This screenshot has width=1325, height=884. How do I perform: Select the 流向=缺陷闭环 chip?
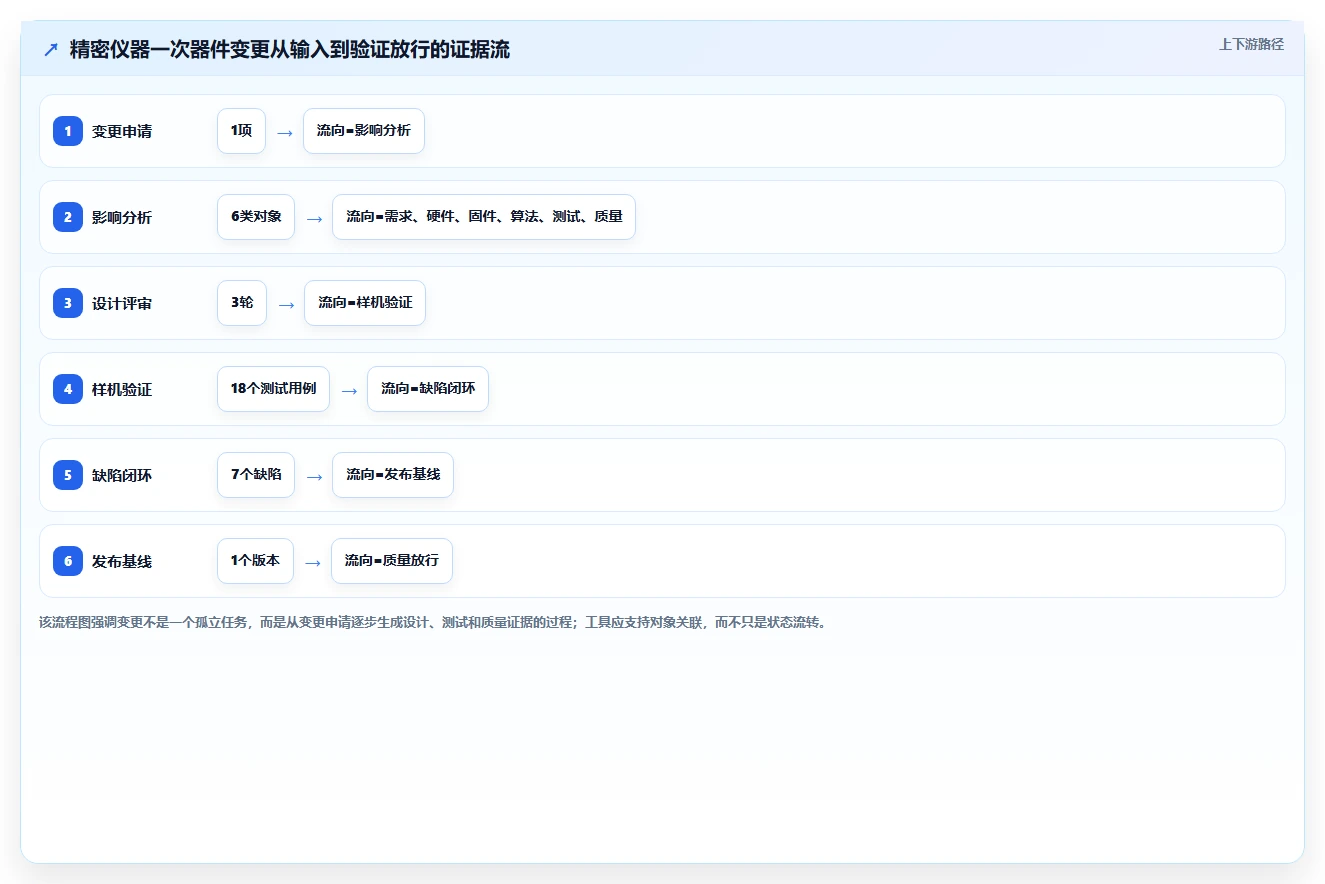pos(428,389)
